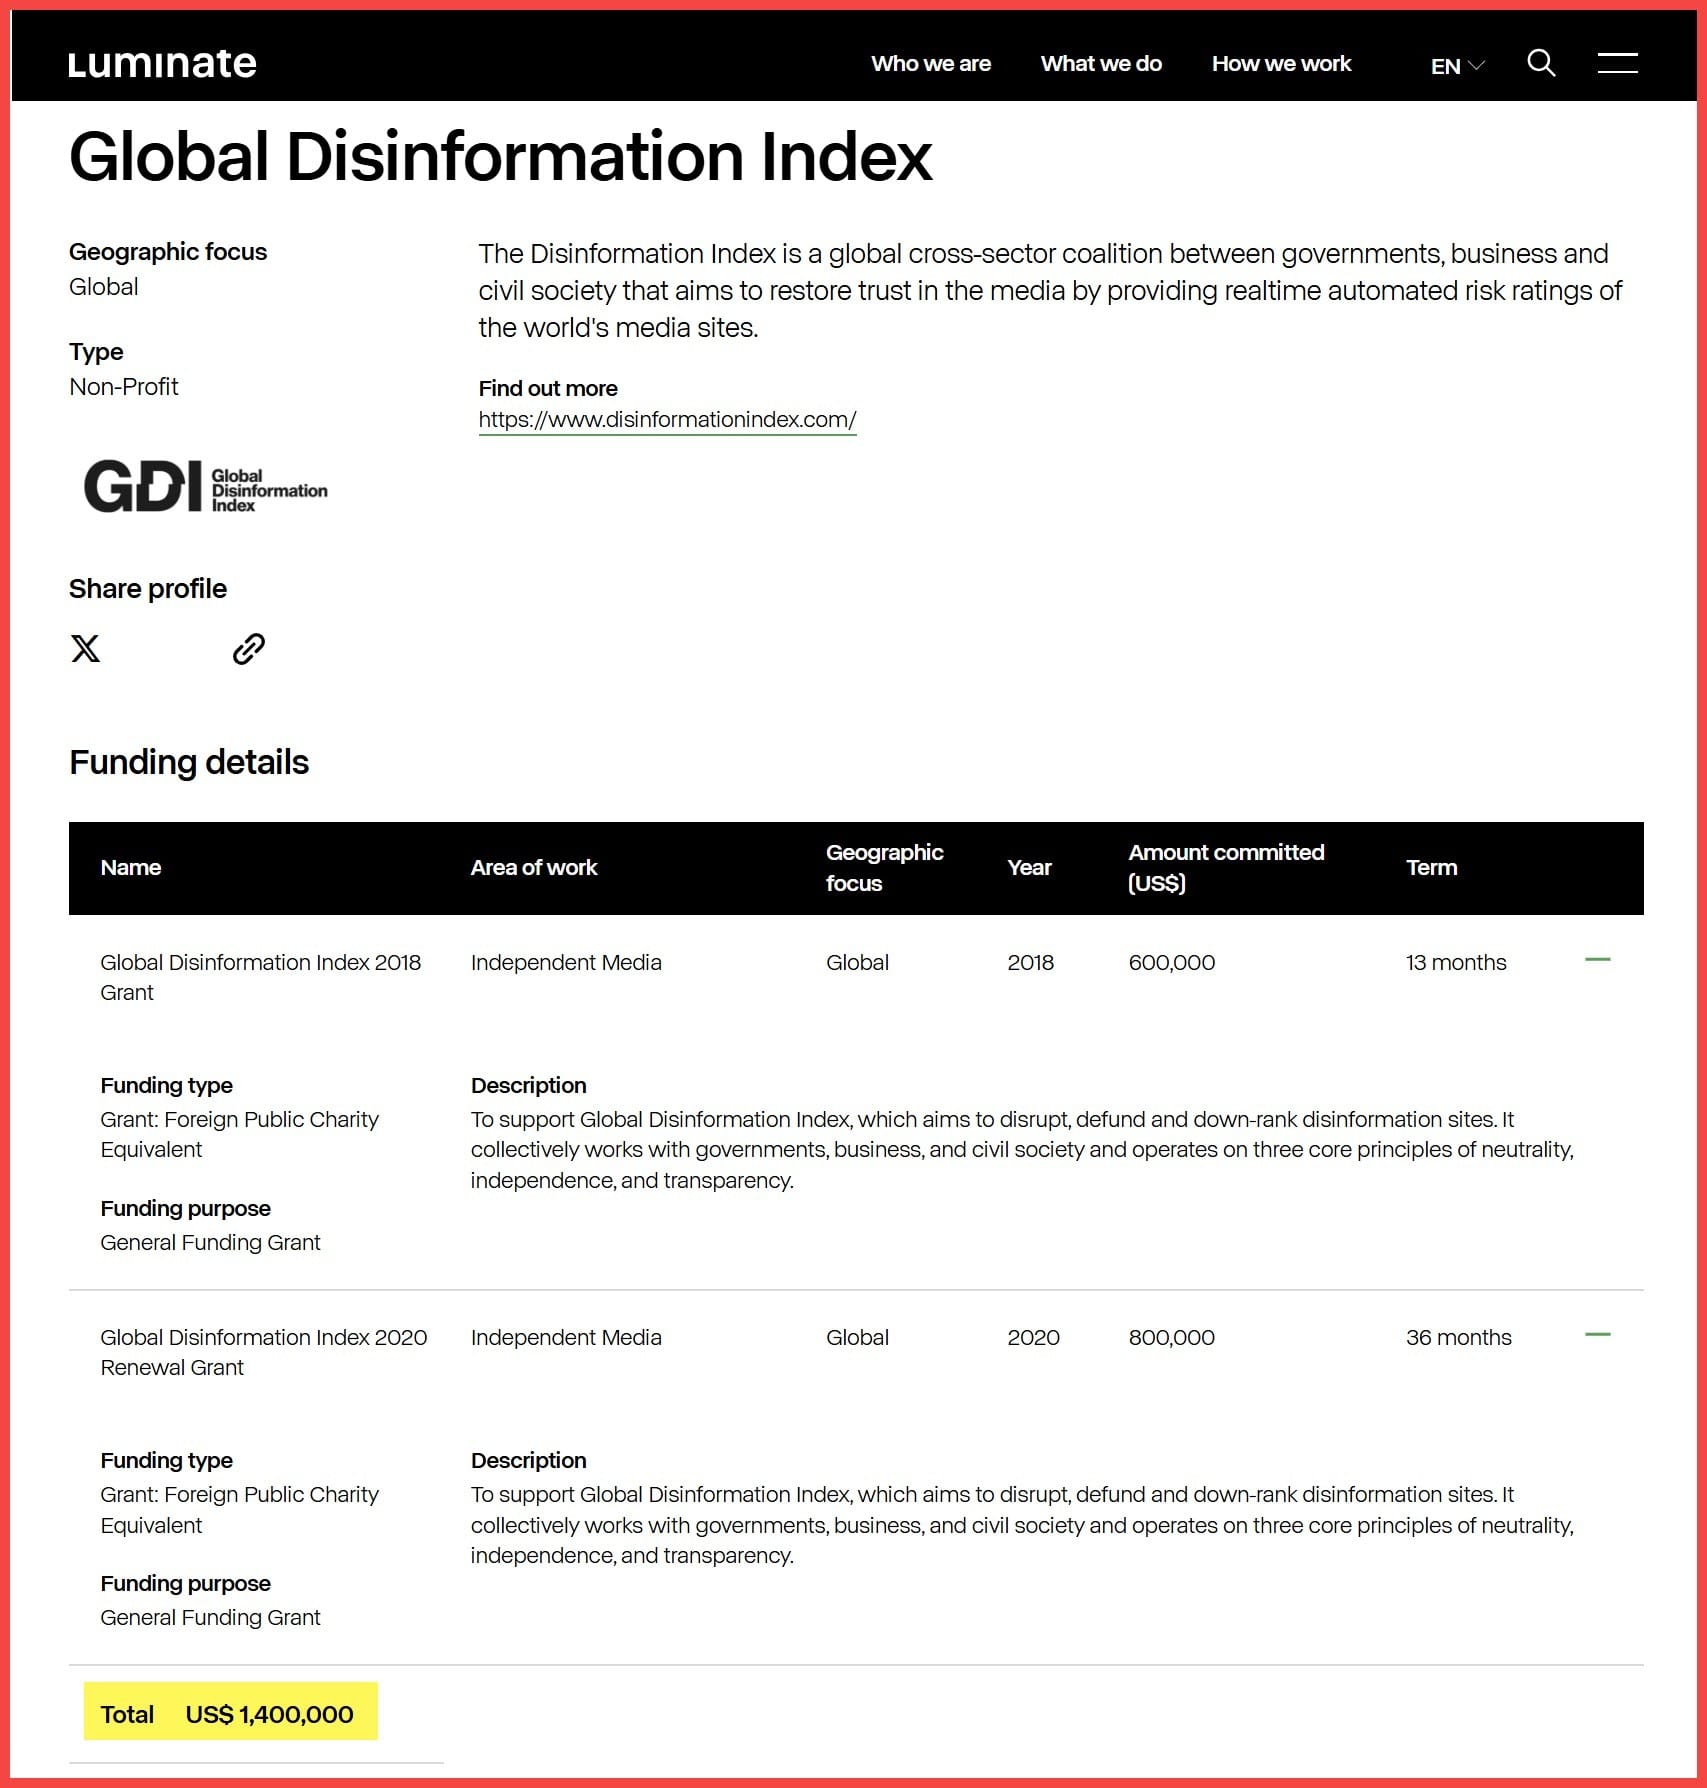The height and width of the screenshot is (1788, 1707).
Task: Open the How we work menu
Action: tap(1280, 64)
